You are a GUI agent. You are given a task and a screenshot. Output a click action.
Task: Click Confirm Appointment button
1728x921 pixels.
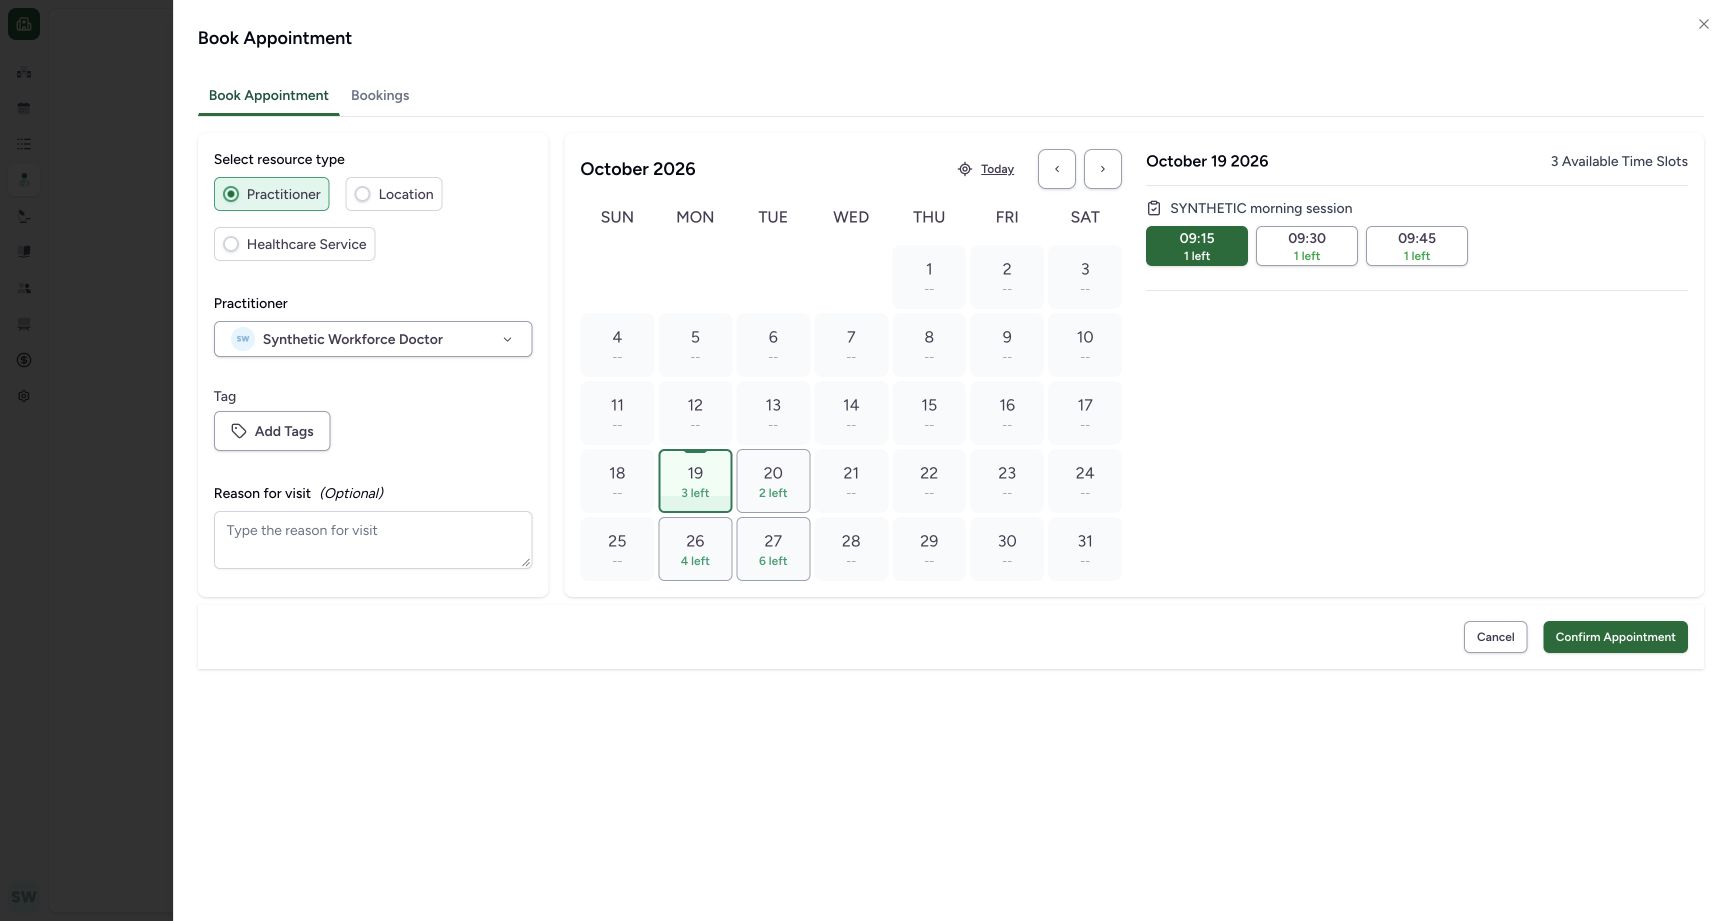1615,637
